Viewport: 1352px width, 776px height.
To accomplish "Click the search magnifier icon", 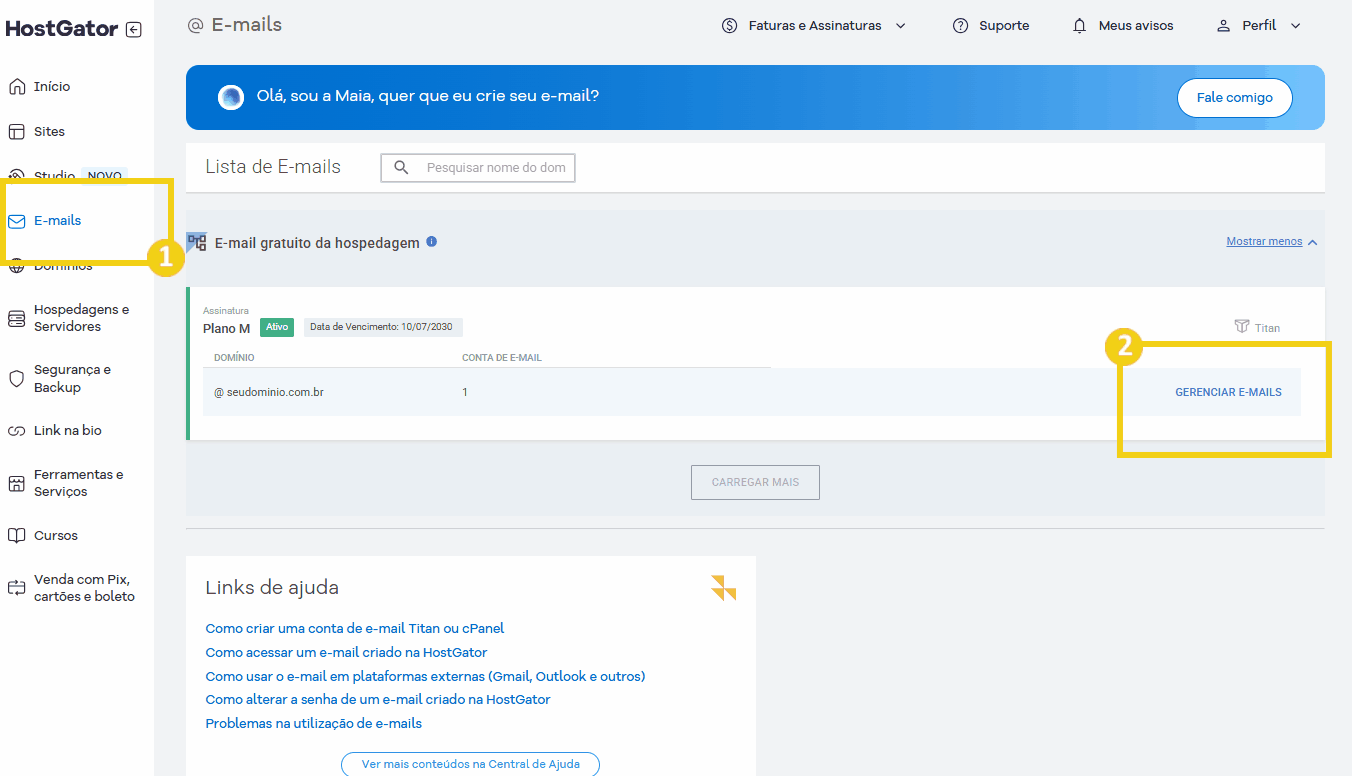I will [401, 168].
